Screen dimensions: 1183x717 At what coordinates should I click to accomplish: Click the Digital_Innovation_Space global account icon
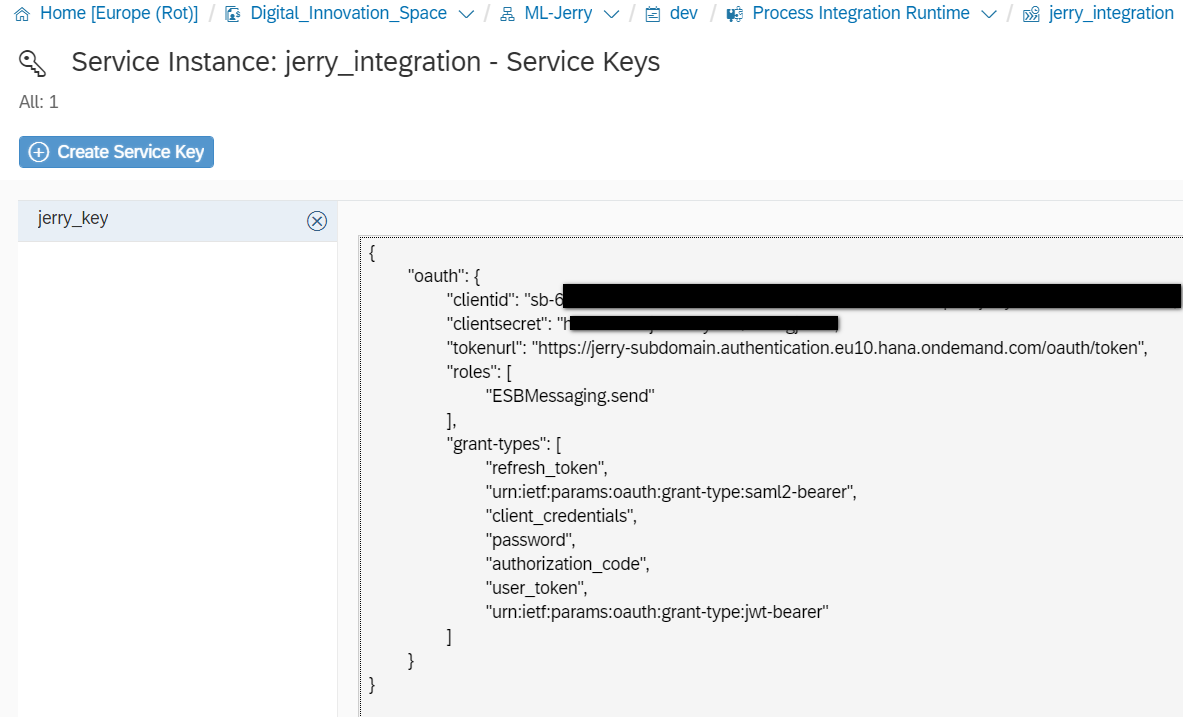[233, 14]
